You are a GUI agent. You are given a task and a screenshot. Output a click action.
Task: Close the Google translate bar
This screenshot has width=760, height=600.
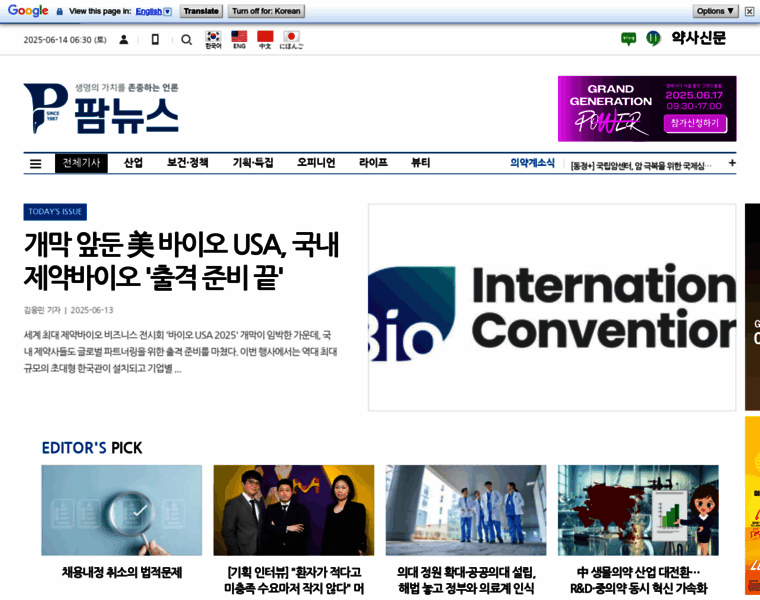coord(749,11)
